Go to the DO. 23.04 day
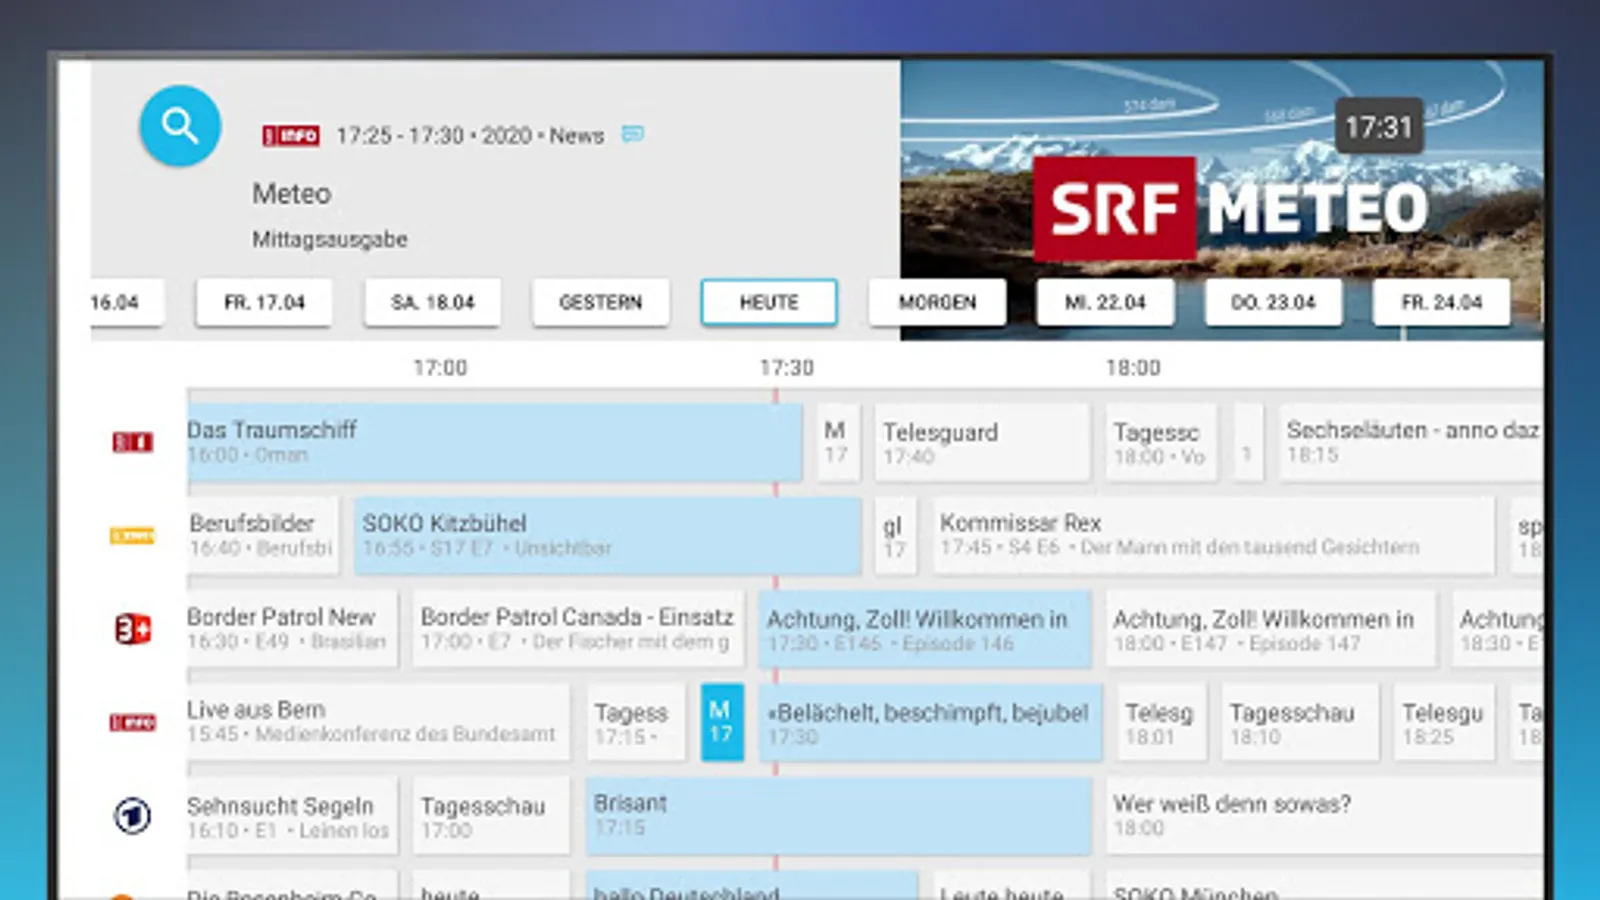The height and width of the screenshot is (900, 1600). [x=1273, y=302]
